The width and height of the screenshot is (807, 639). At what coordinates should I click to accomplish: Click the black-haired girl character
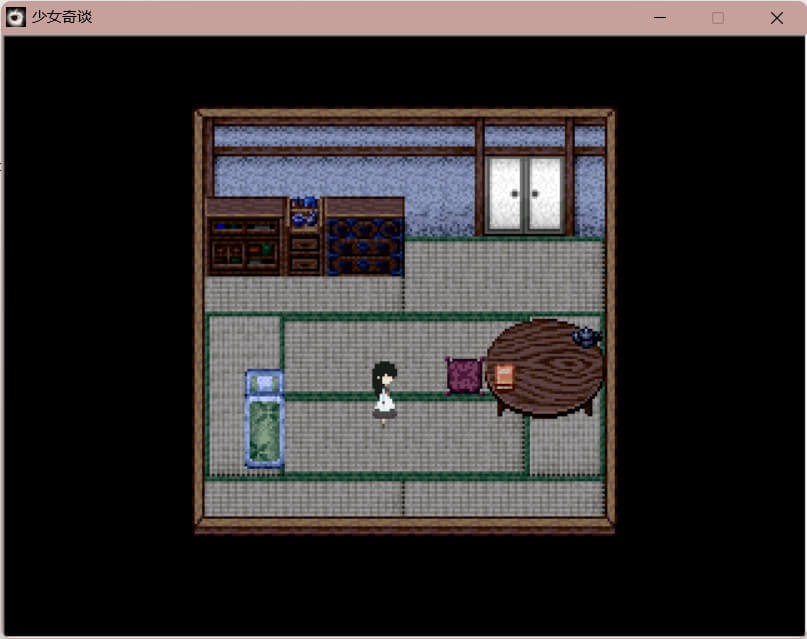(x=384, y=391)
